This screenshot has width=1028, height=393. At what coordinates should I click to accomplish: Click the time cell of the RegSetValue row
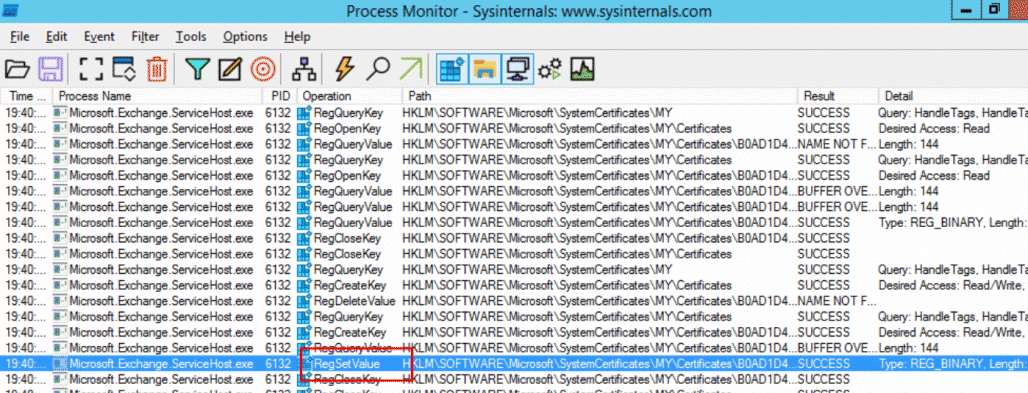(x=26, y=363)
